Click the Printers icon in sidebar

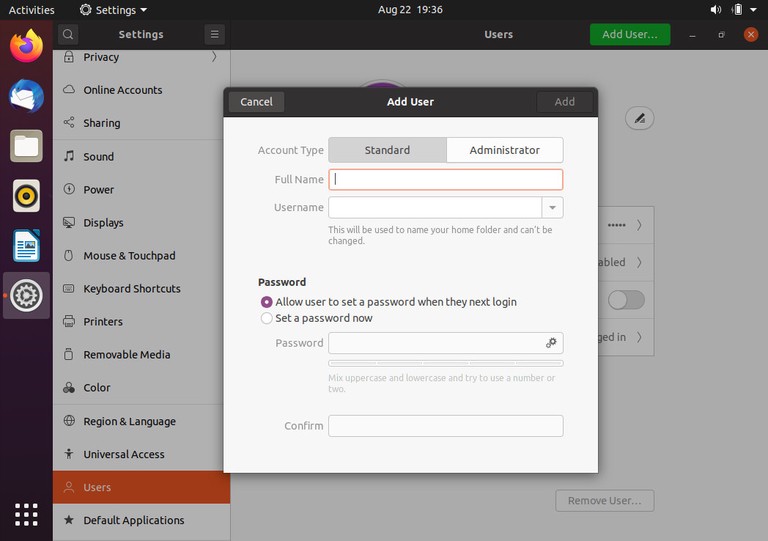[x=69, y=321]
